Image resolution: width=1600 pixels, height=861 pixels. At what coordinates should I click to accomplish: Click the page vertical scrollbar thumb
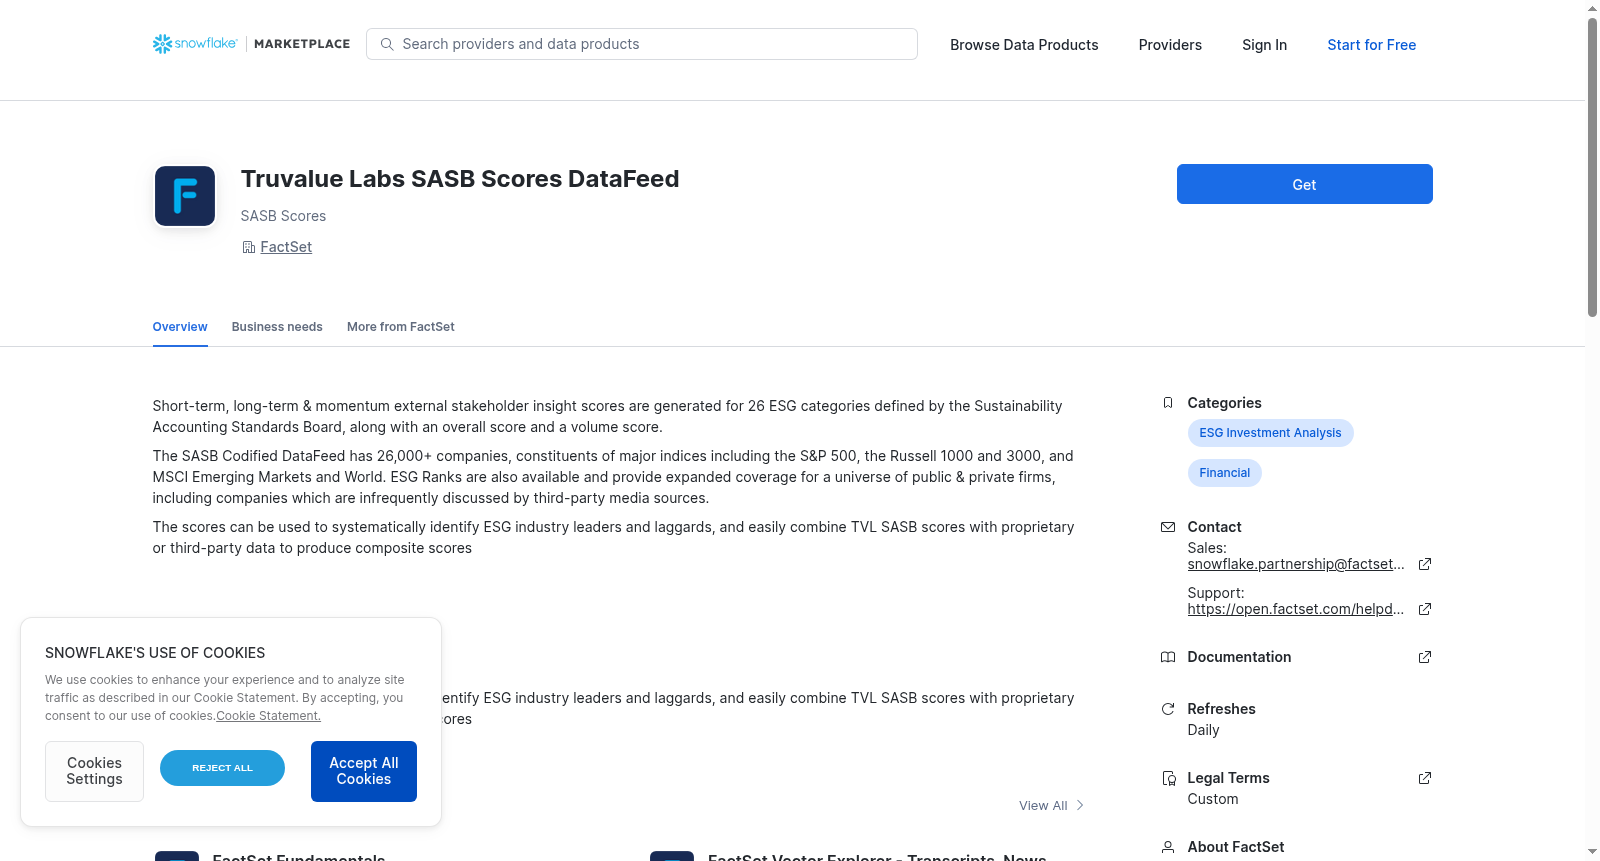click(x=1592, y=167)
